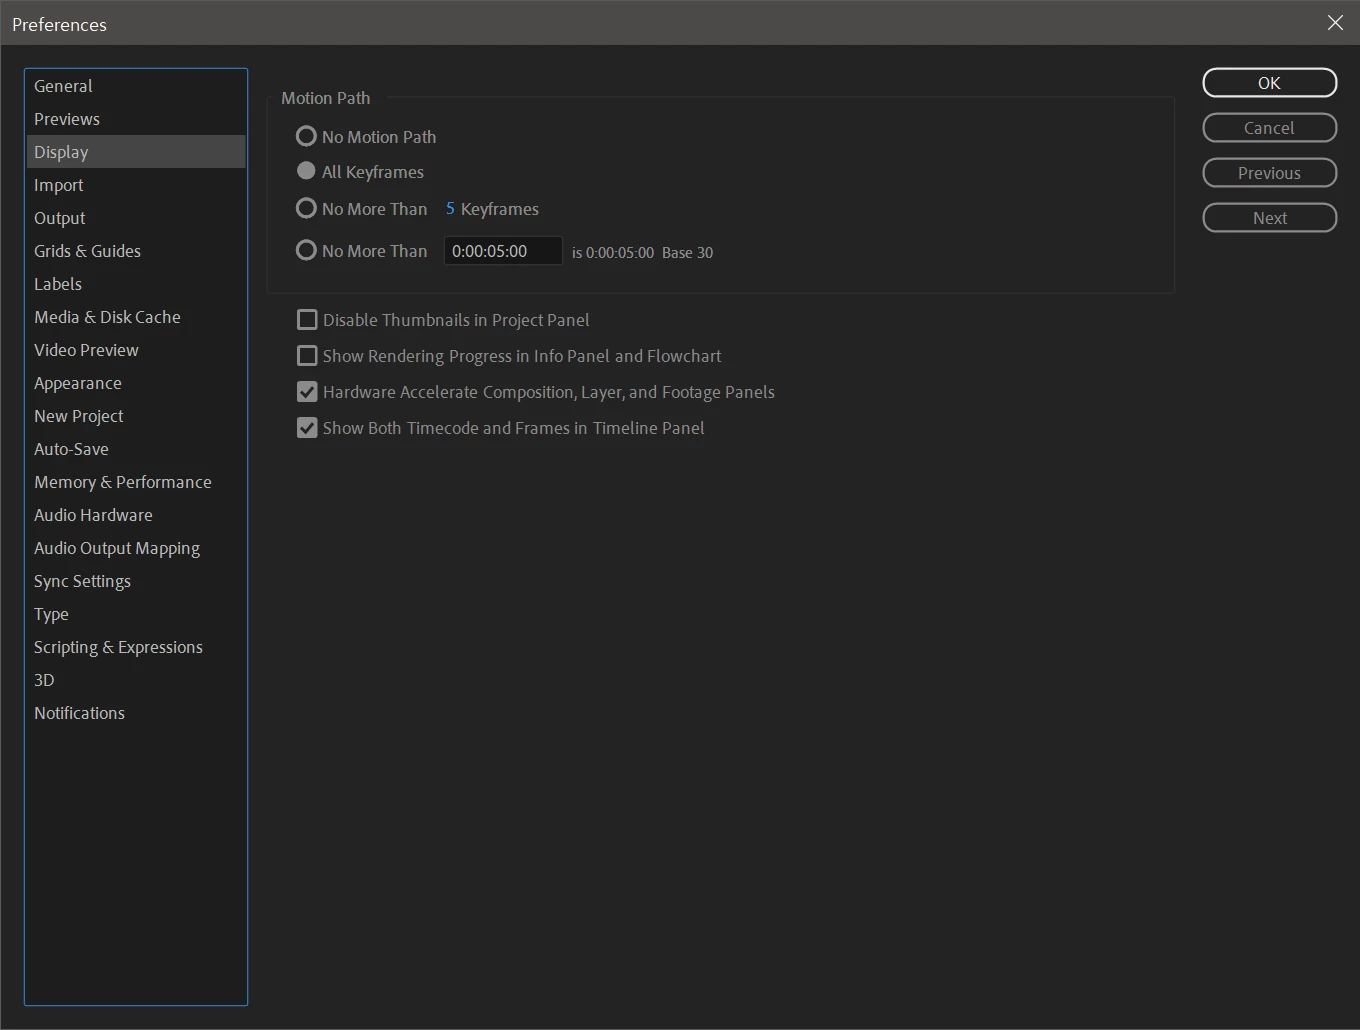Click the Motion Path group label
The image size is (1360, 1030).
click(x=325, y=98)
